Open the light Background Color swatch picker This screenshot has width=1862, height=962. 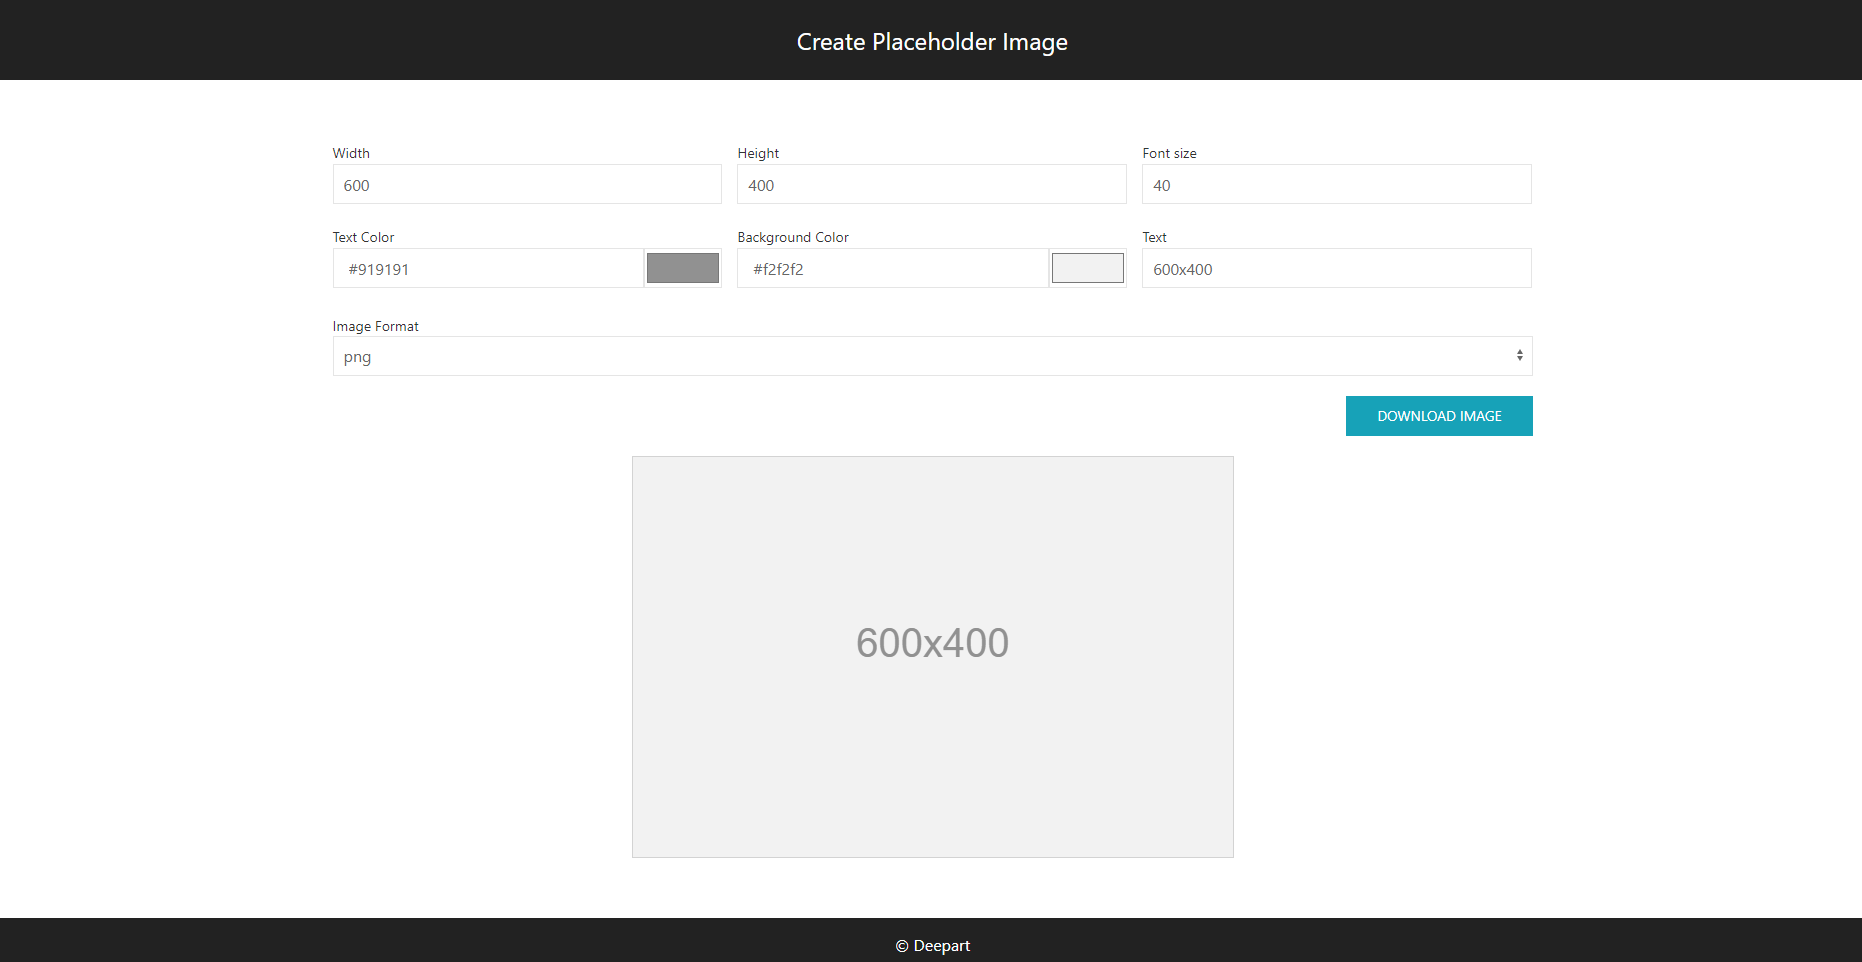click(x=1088, y=268)
